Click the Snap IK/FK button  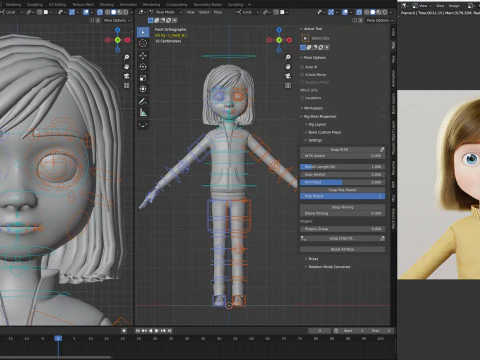(339, 150)
